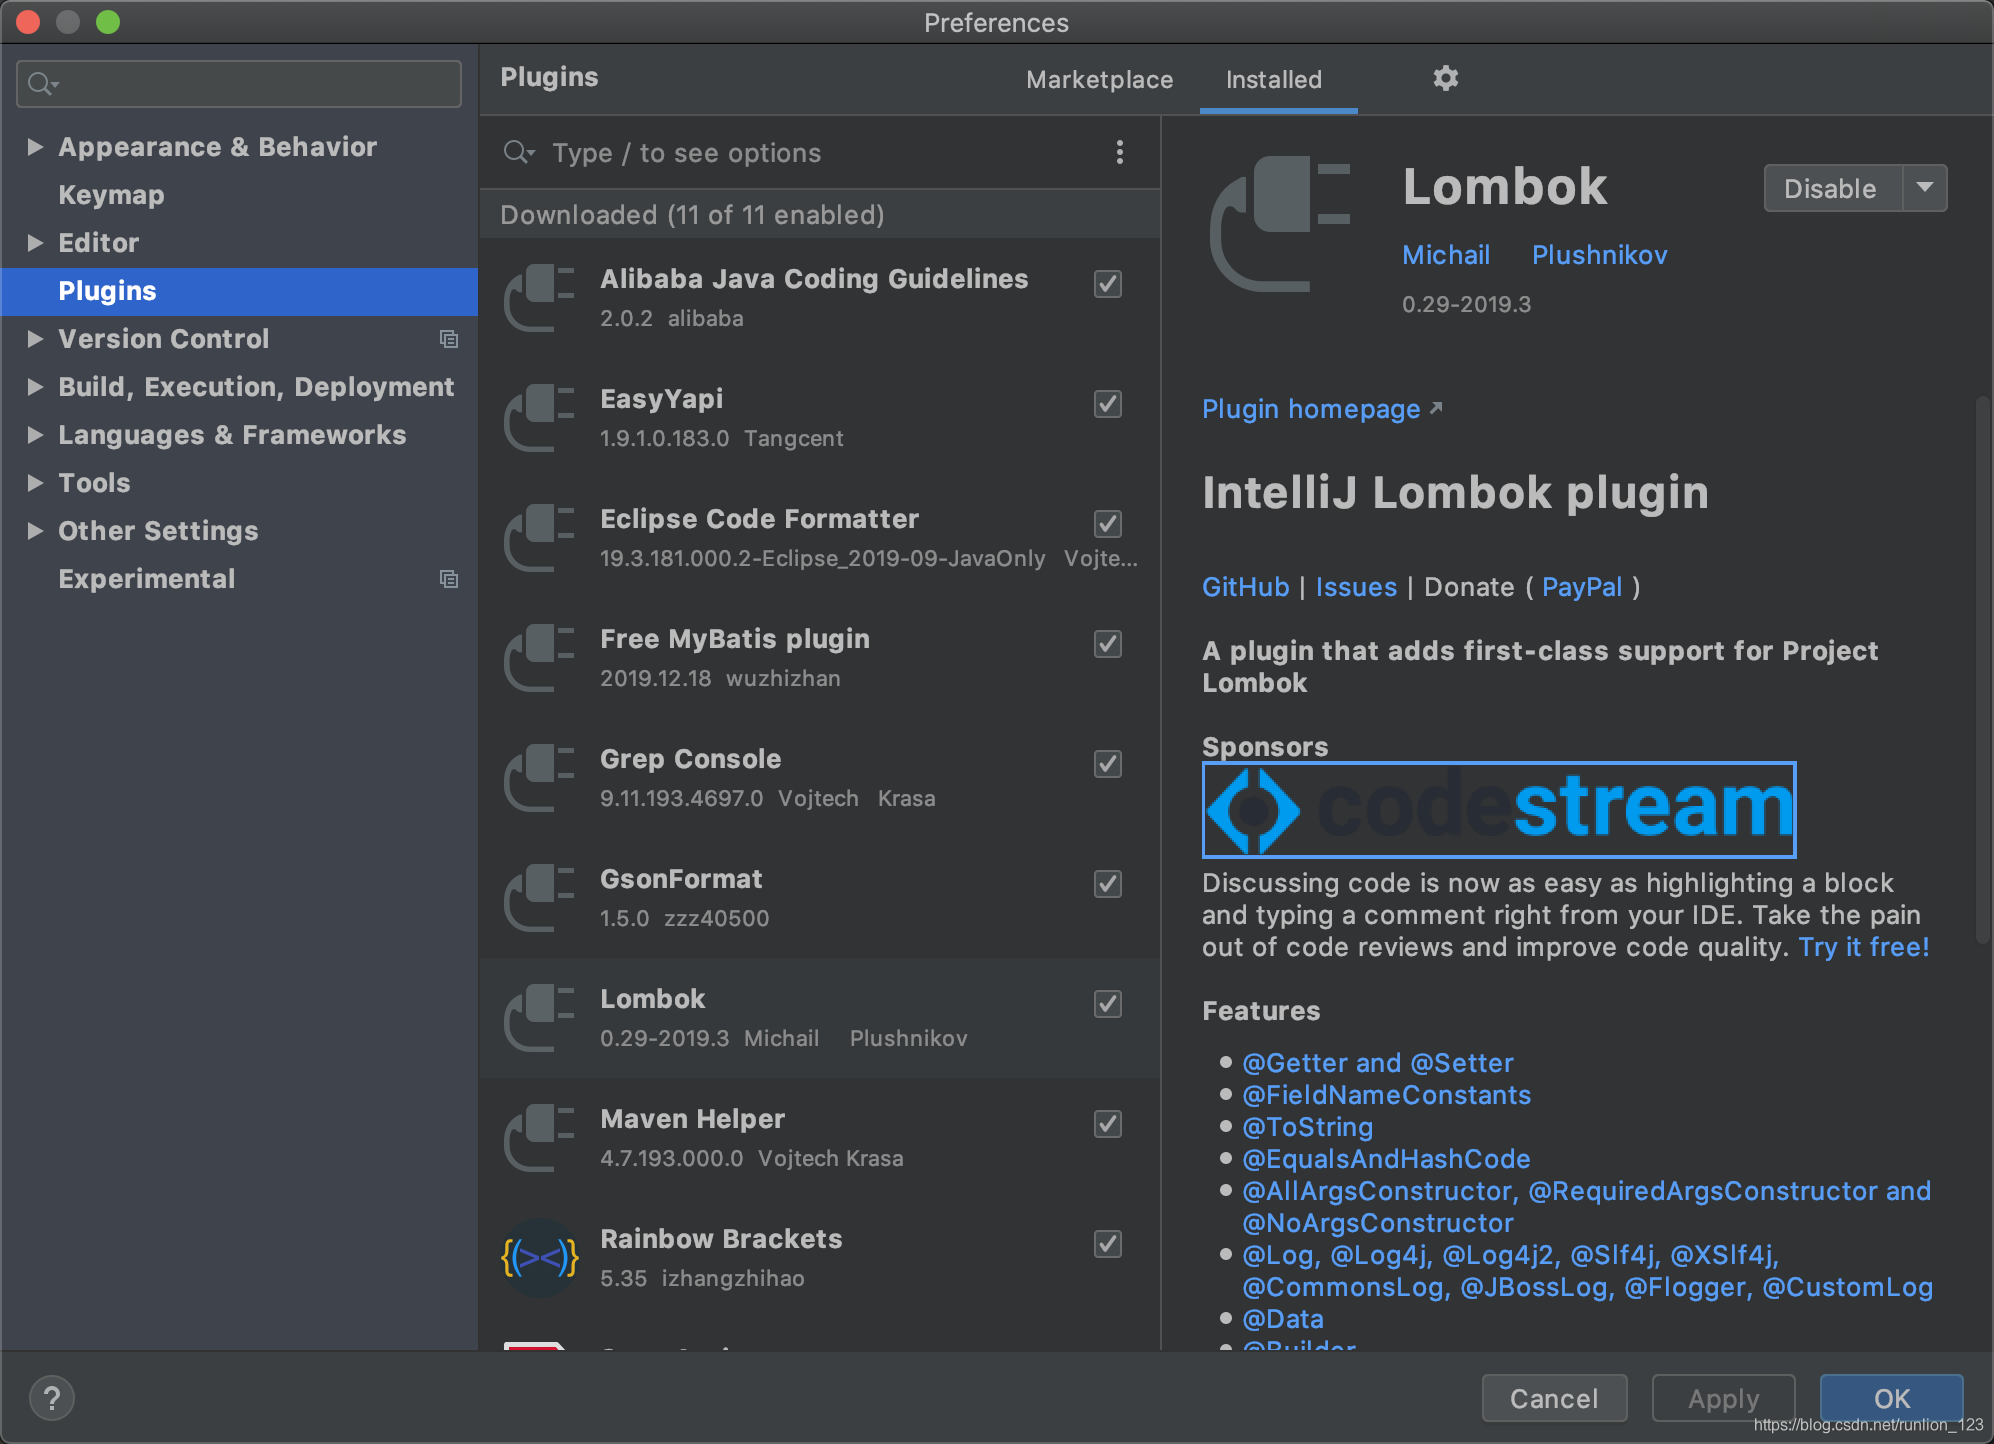Click the Version Control project-level settings icon

point(449,339)
